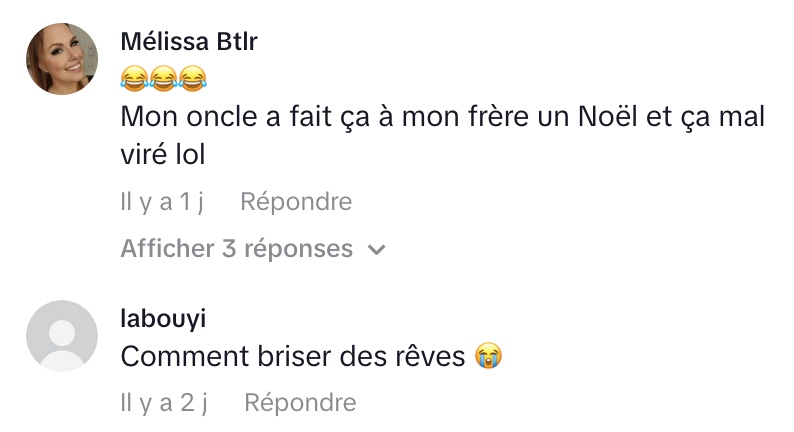Click the "Il y a 1 j" timestamp
The image size is (794, 432).
(x=162, y=202)
